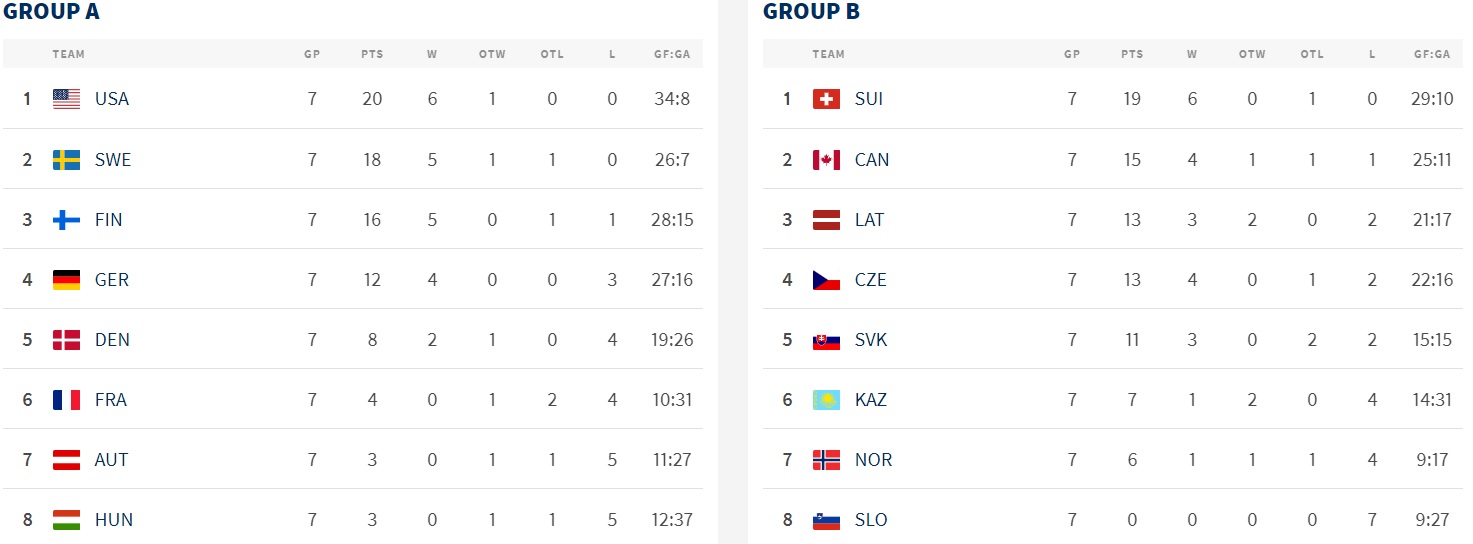Click the Germany flag icon
The width and height of the screenshot is (1473, 544).
tap(66, 280)
